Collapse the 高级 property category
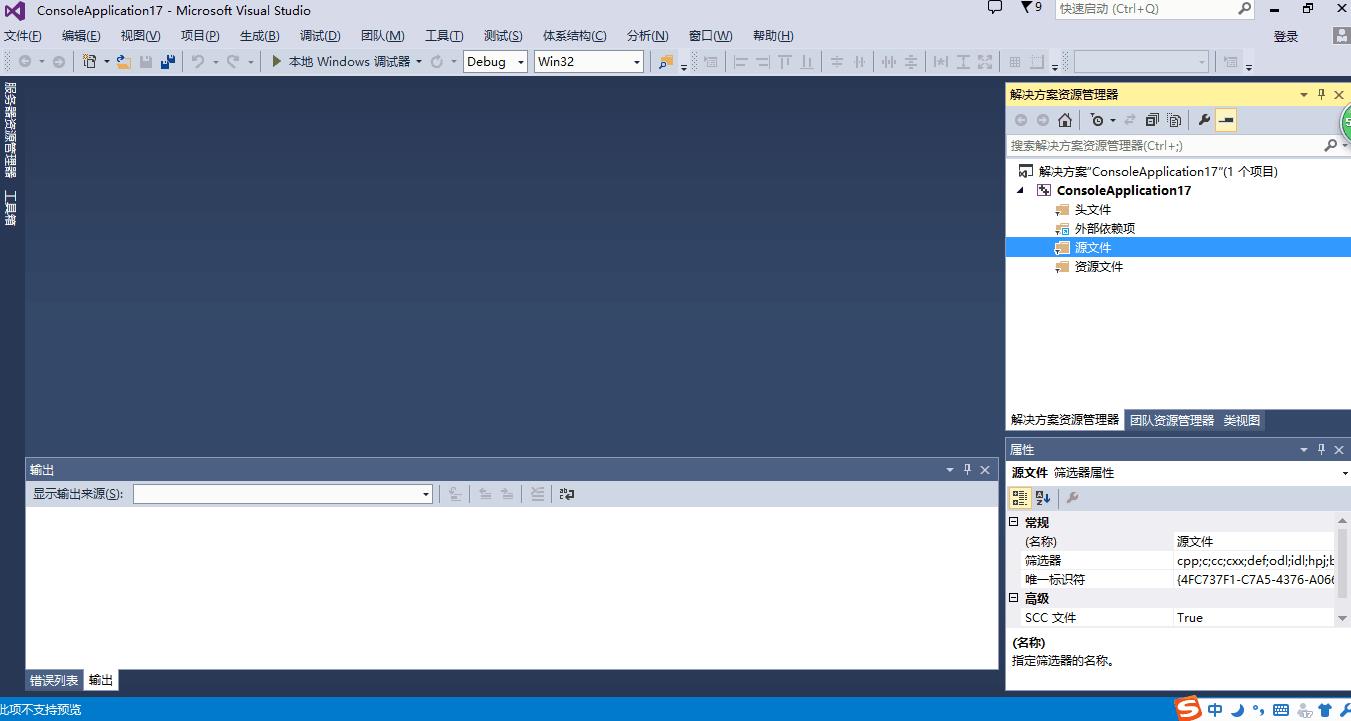 1013,598
